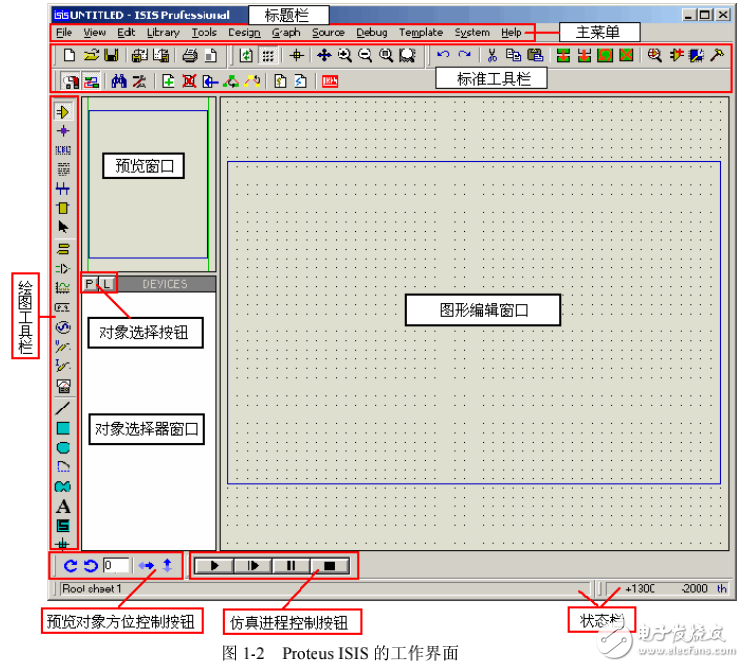Select the 2D line drawing tool
Image resolution: width=744 pixels, height=667 pixels.
pyautogui.click(x=63, y=408)
